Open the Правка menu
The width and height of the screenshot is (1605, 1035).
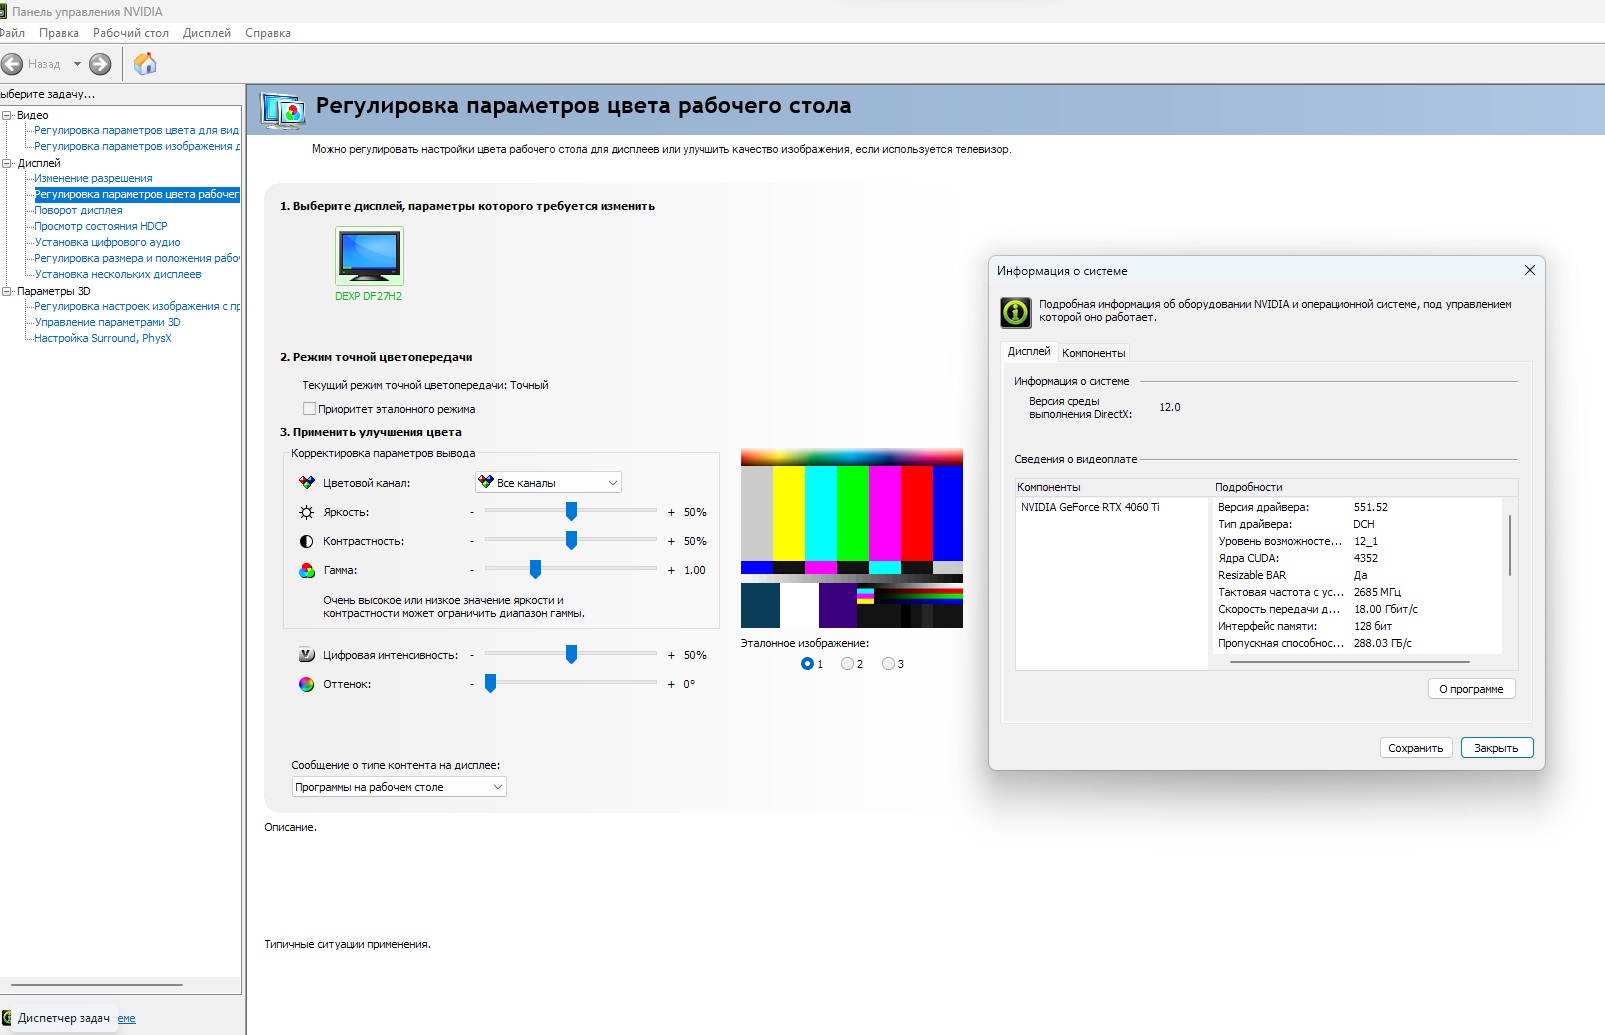pyautogui.click(x=59, y=33)
